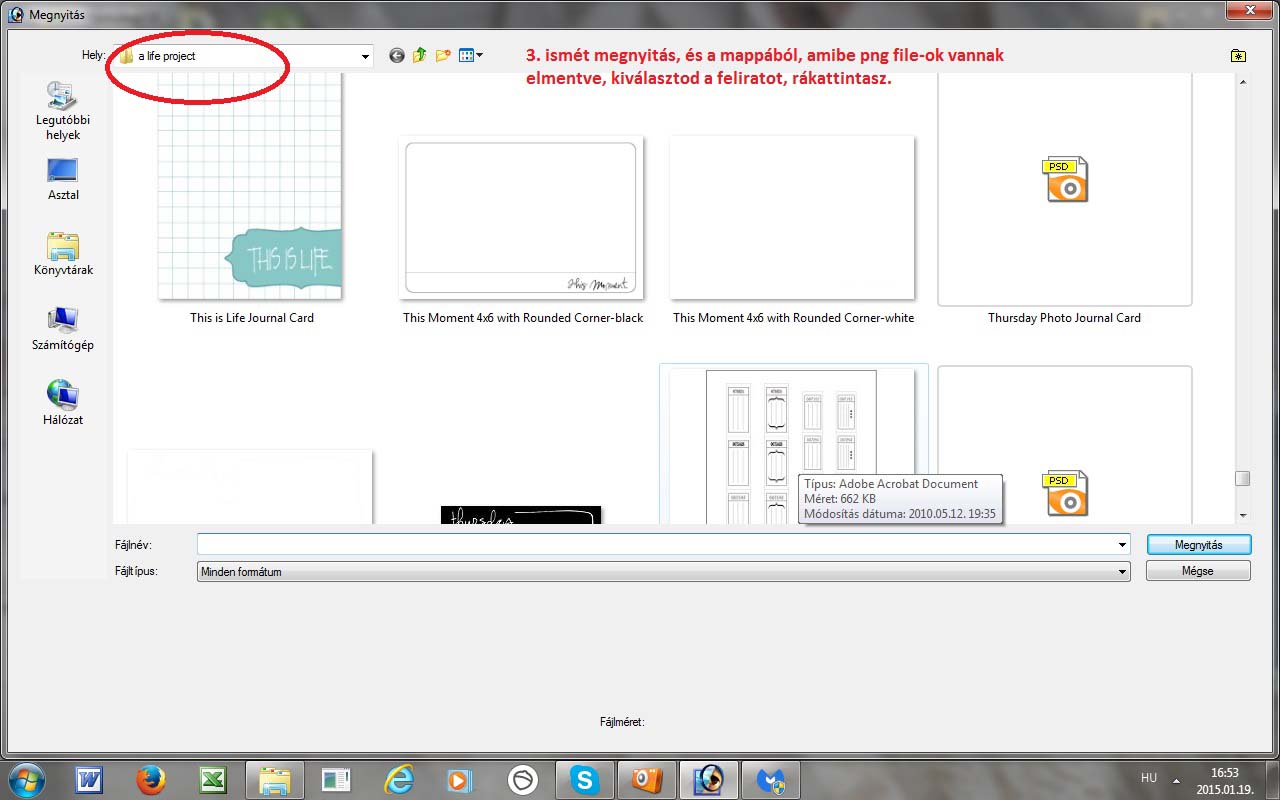Click the Fájlnév input field
This screenshot has width=1280, height=800.
[660, 545]
